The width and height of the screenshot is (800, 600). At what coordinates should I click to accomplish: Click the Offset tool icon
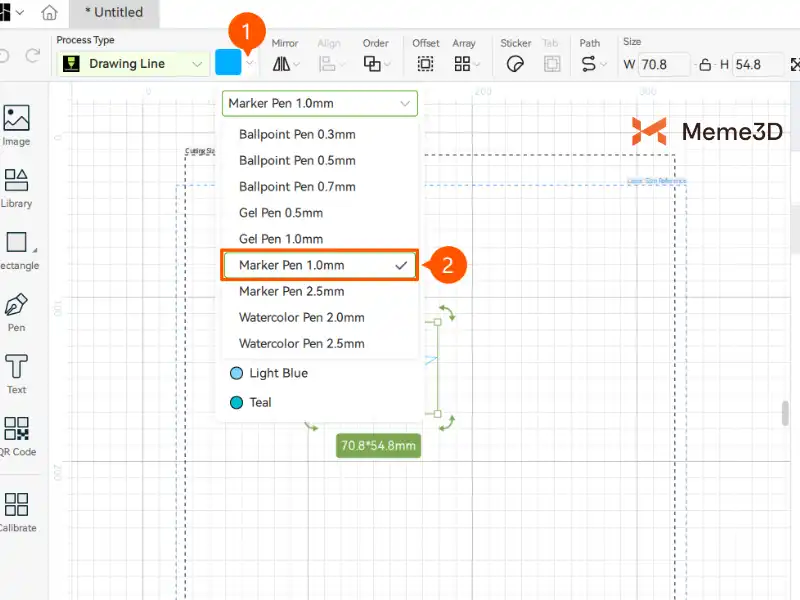[426, 64]
